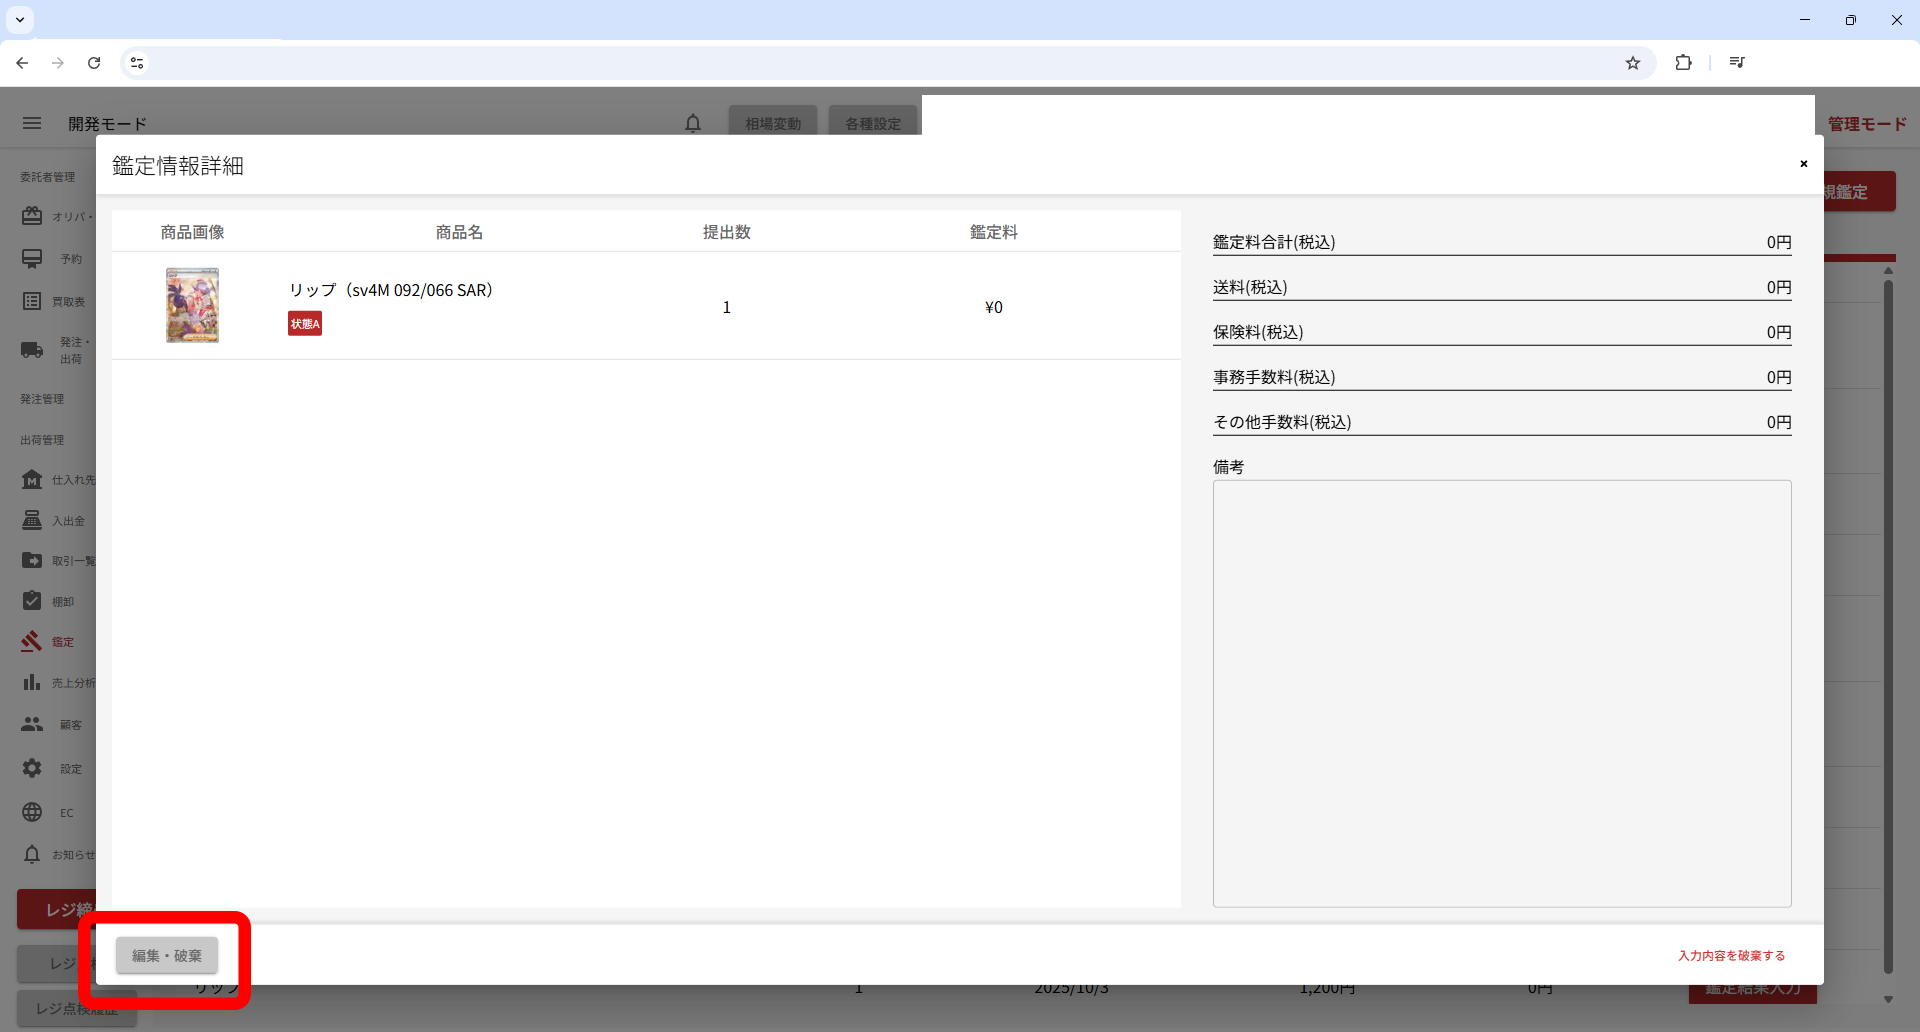This screenshot has width=1920, height=1032.
Task: Open 売上分析 bar chart icon
Action: coord(32,683)
